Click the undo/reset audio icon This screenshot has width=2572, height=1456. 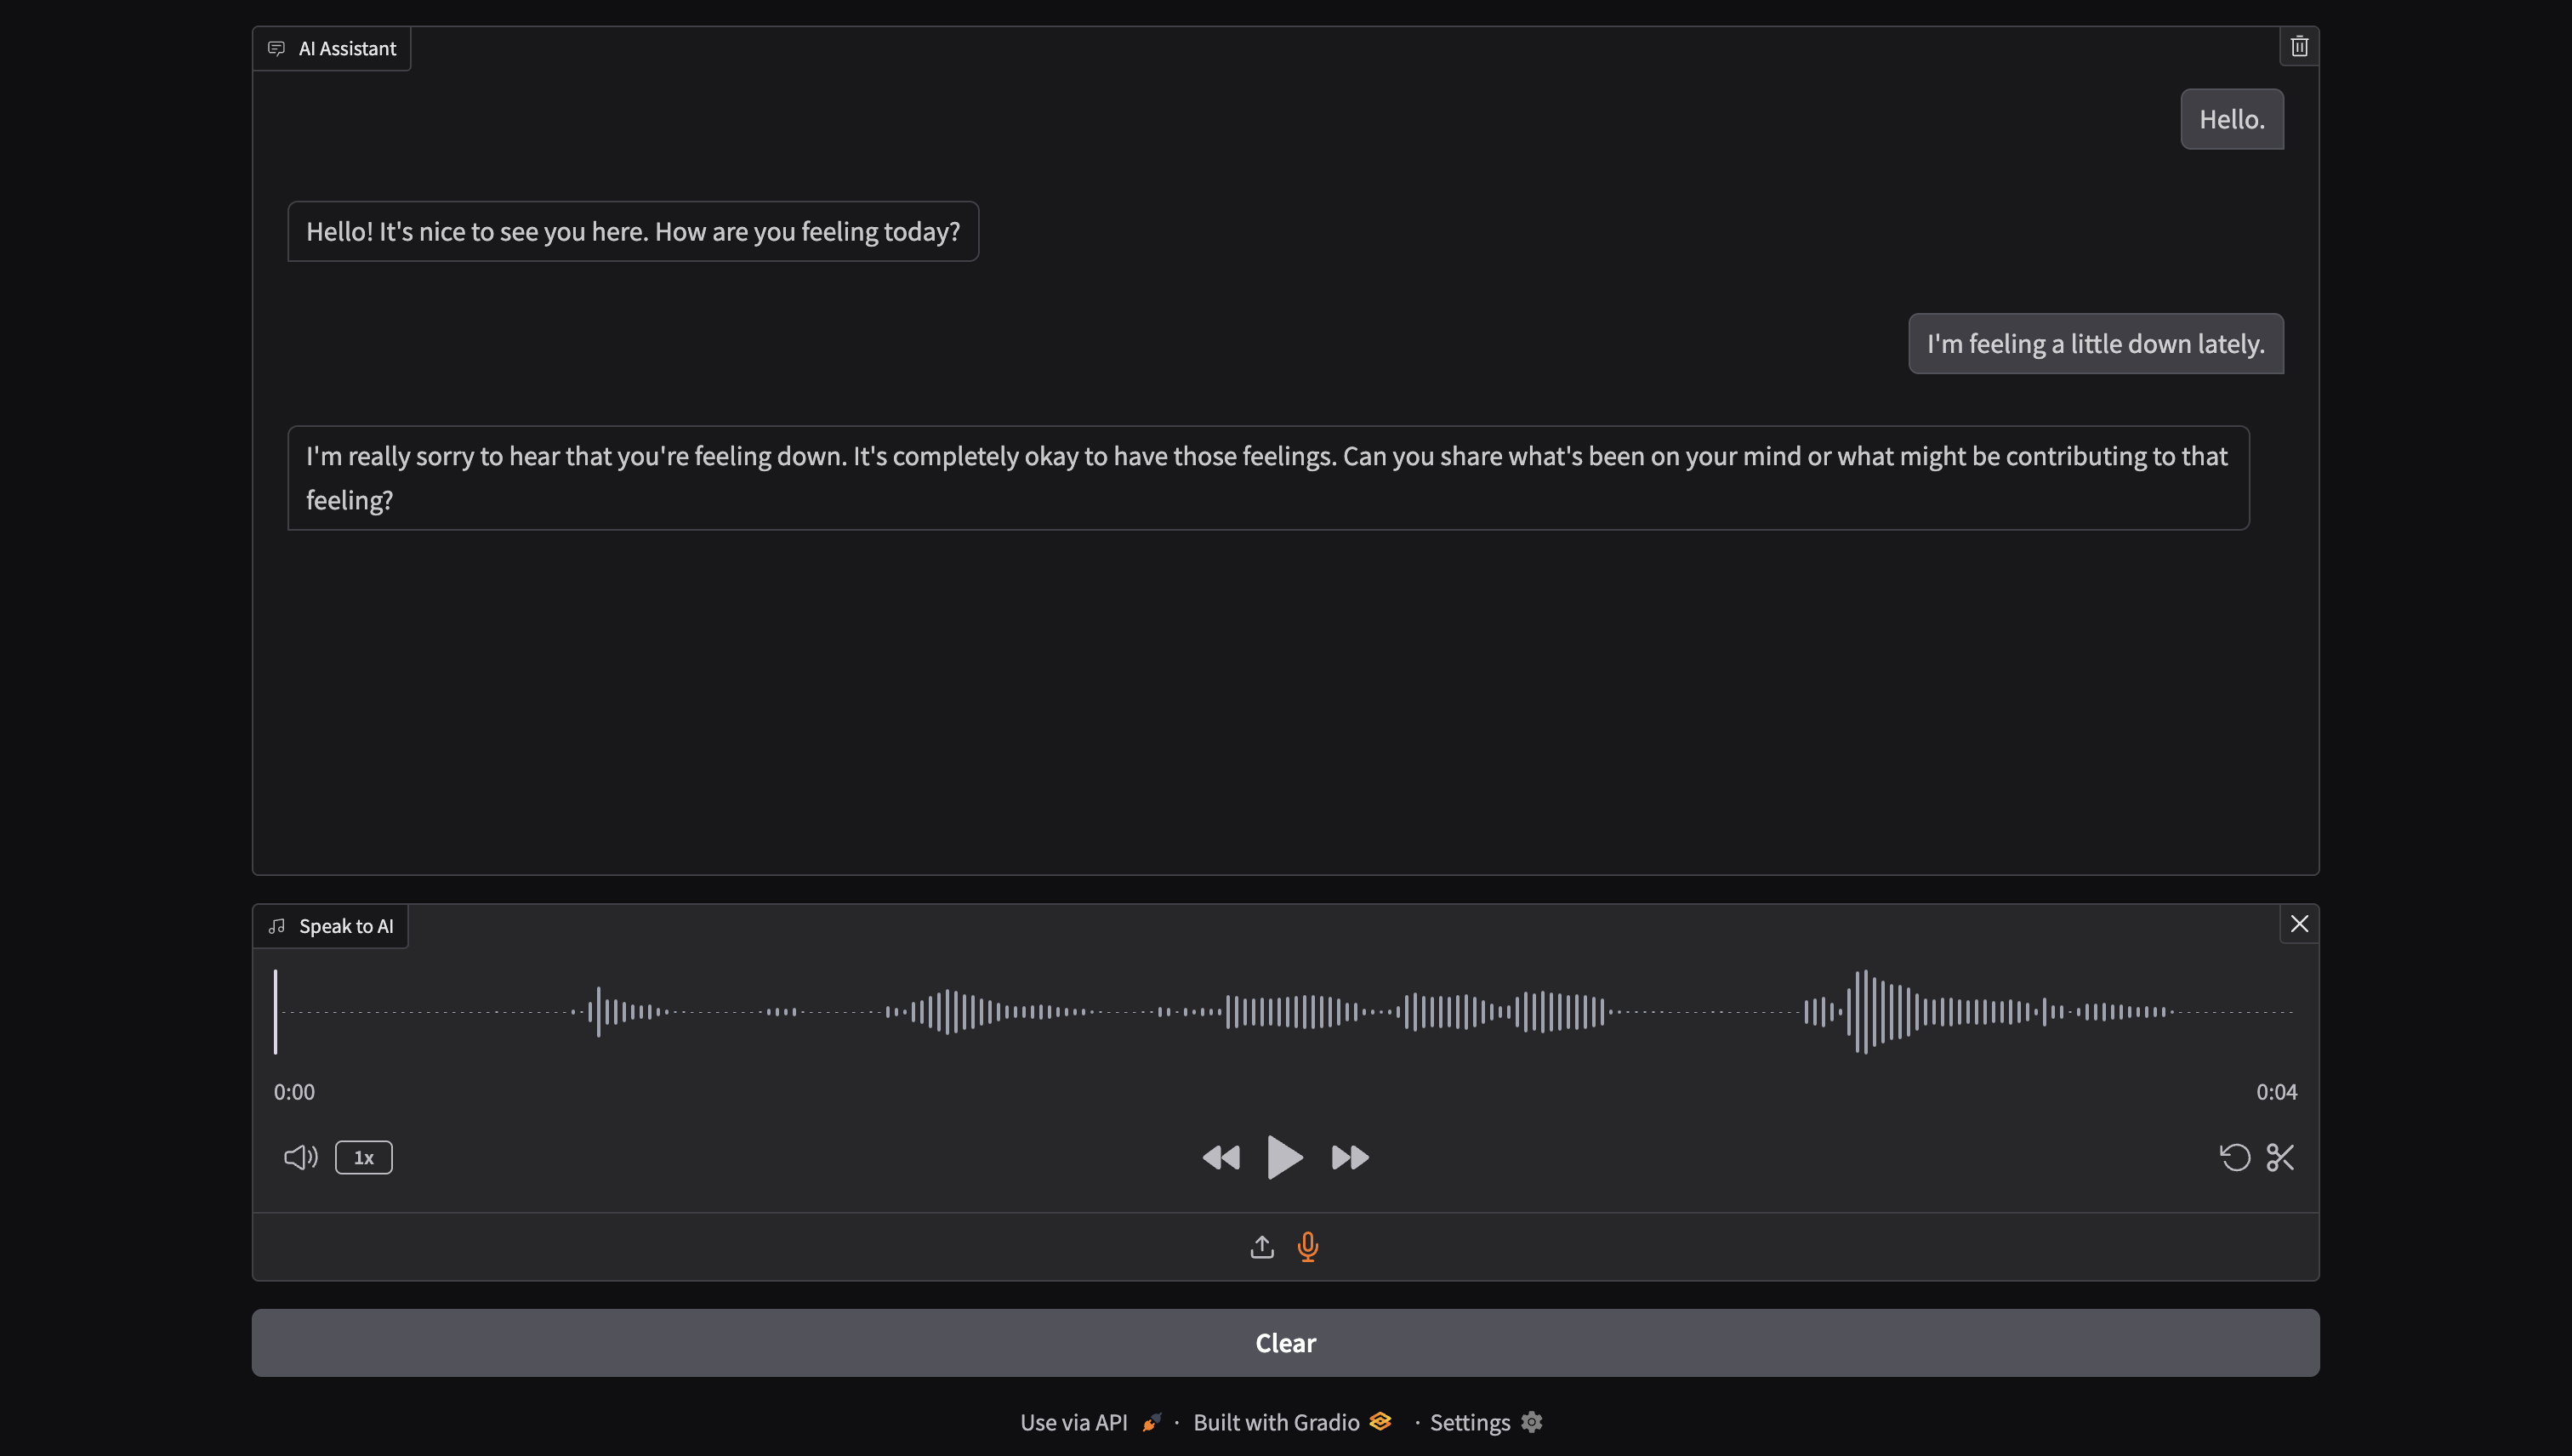point(2235,1157)
